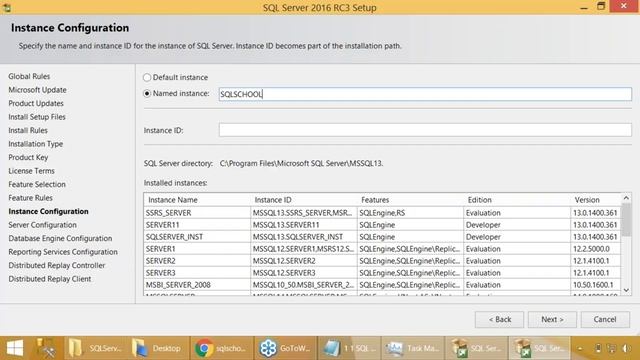Open Product Updates step in sidebar
Screen dimensions: 640x360
click(x=36, y=103)
